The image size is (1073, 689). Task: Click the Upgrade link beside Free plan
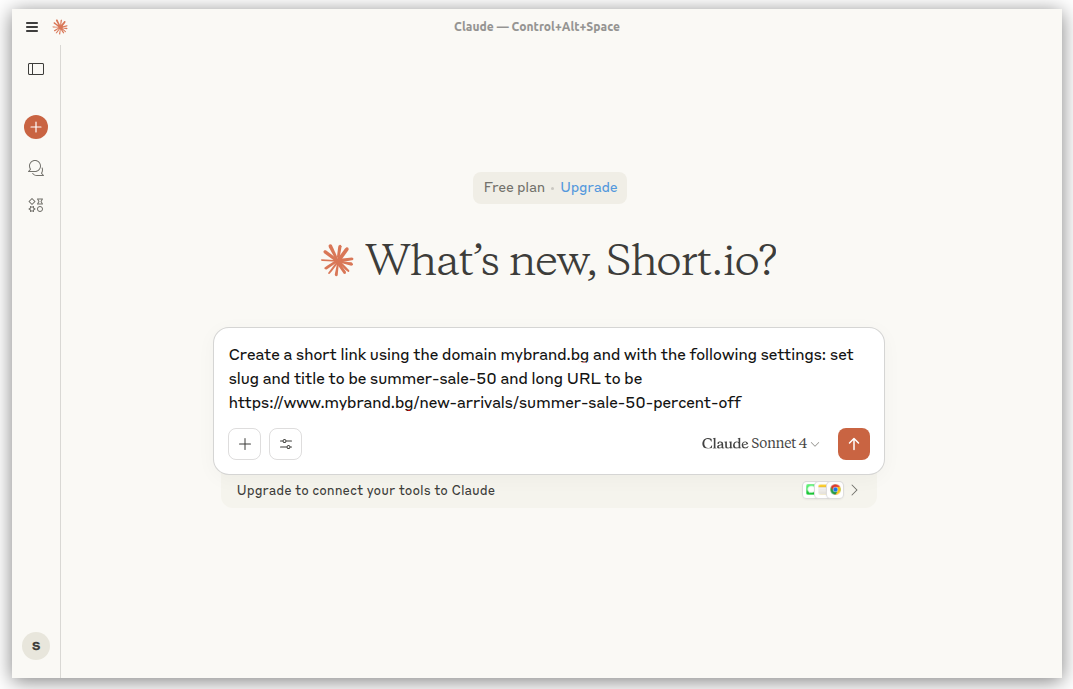588,188
